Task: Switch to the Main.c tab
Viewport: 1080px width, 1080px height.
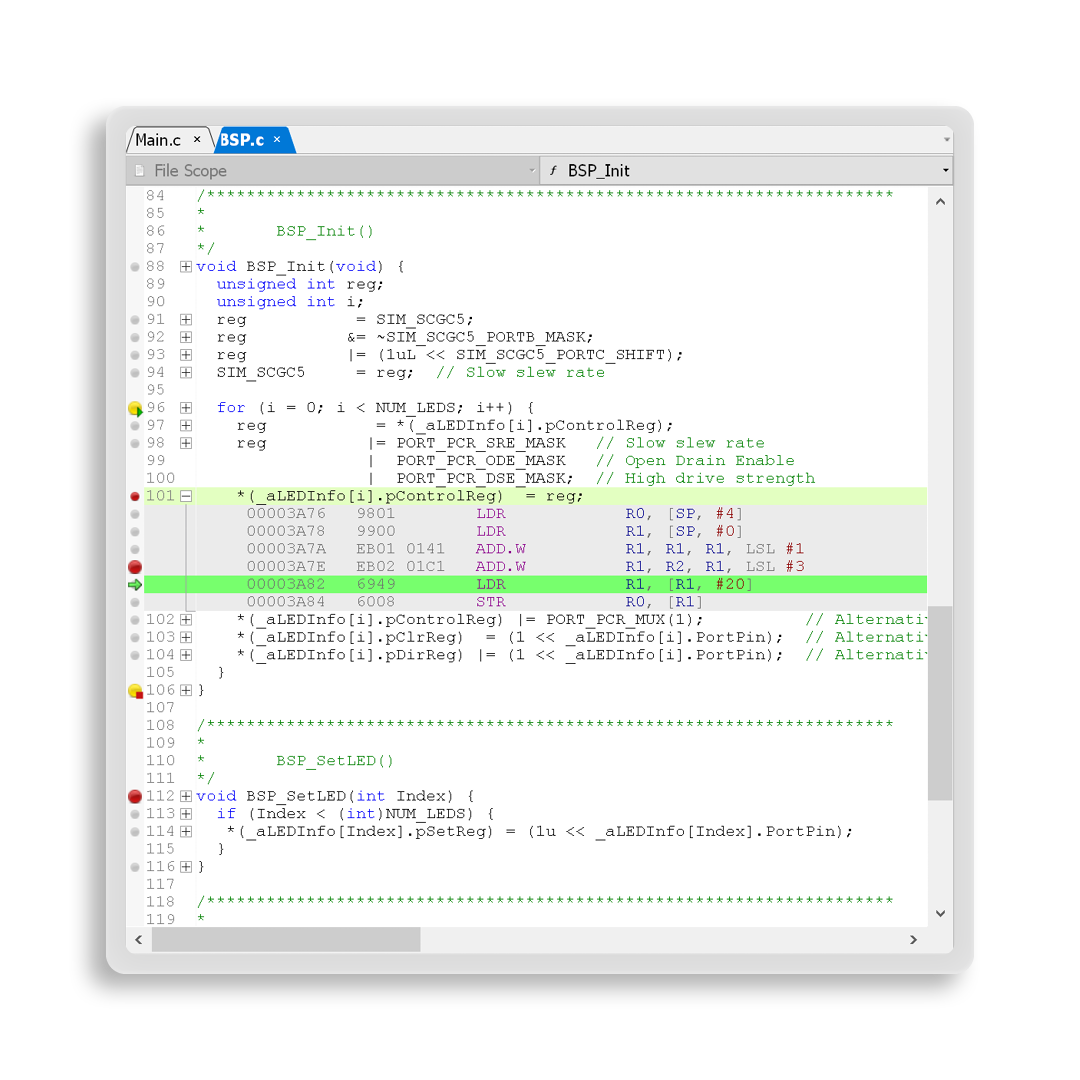Action: tap(159, 140)
